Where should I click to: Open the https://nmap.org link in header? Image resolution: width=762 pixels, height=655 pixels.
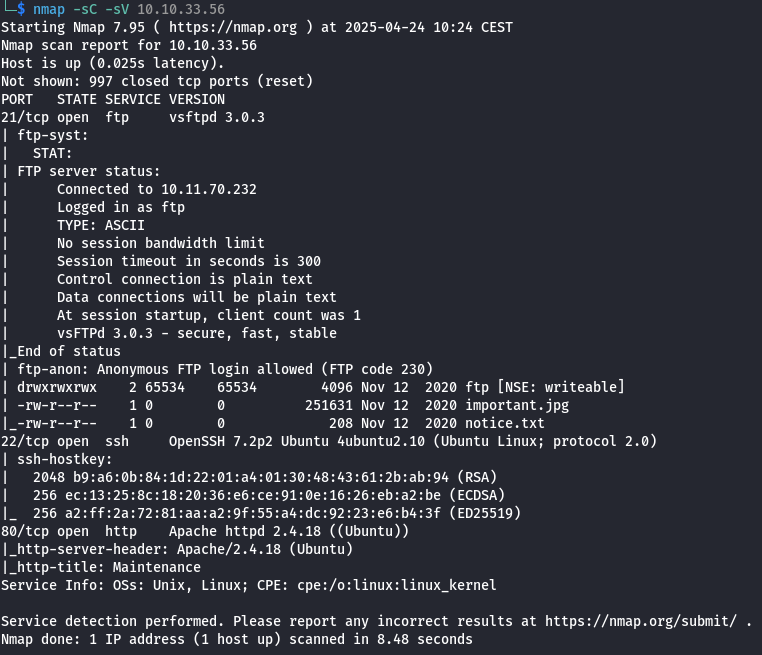click(x=233, y=27)
